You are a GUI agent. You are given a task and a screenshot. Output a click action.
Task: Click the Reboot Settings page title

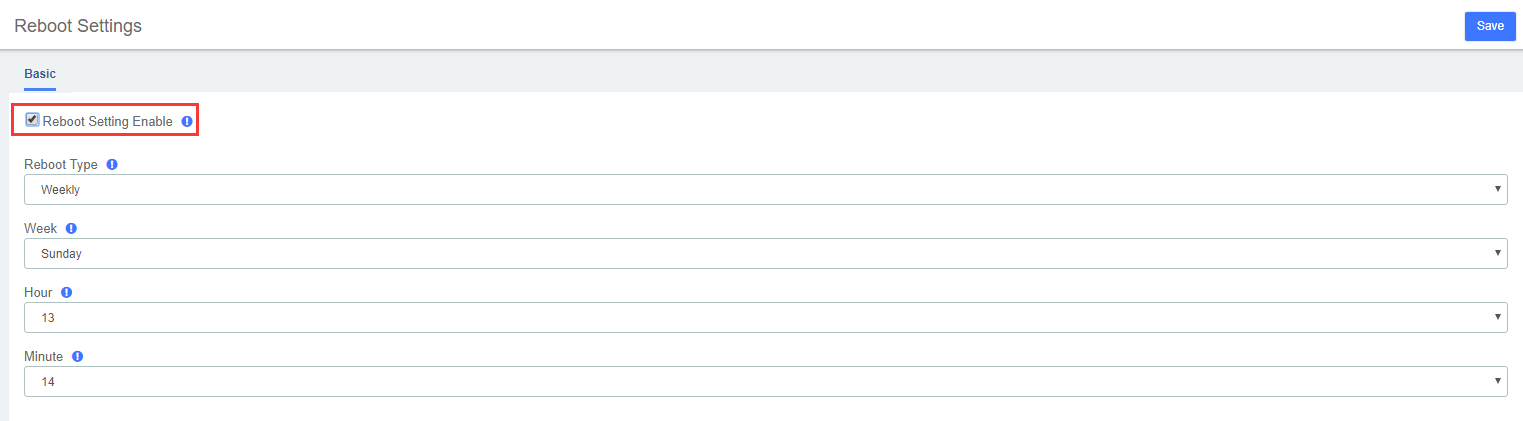78,26
